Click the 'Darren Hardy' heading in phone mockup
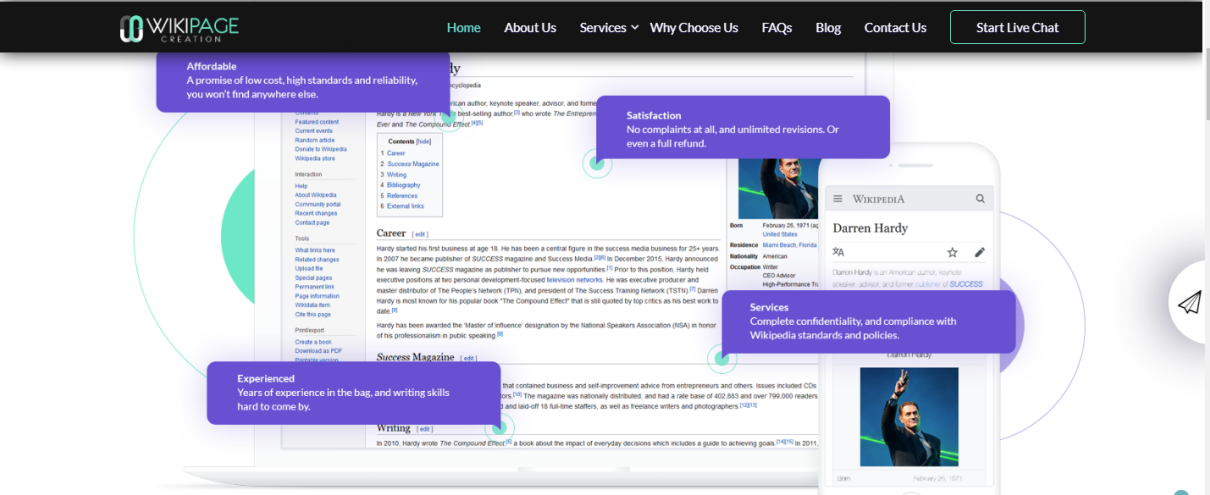This screenshot has width=1210, height=495. [870, 228]
